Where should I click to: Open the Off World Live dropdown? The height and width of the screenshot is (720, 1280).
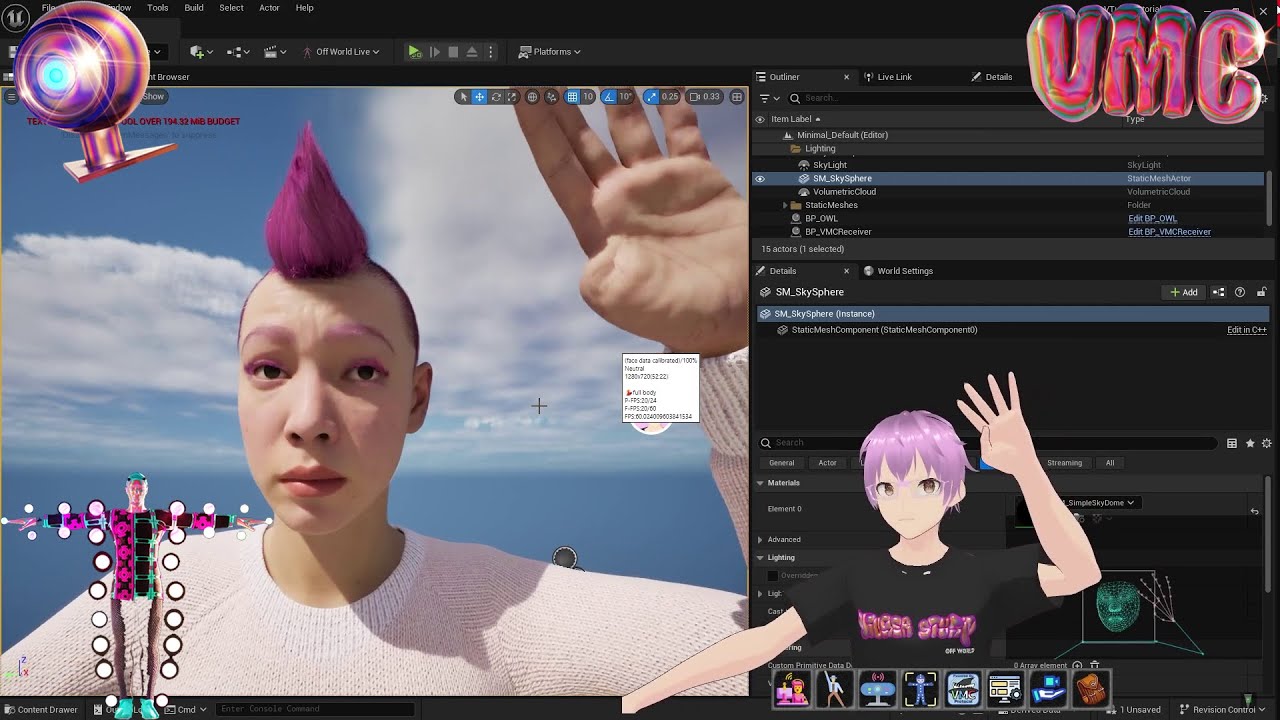pos(341,52)
